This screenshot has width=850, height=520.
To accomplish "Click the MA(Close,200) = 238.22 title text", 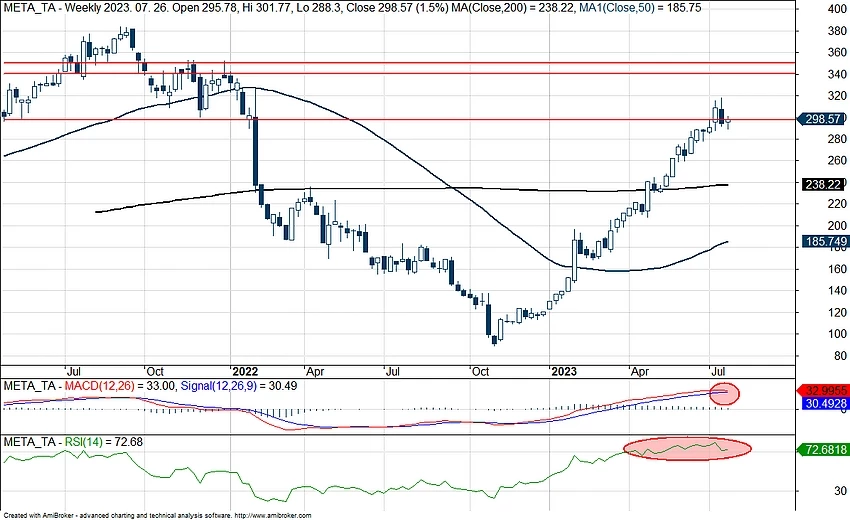I will (513, 8).
